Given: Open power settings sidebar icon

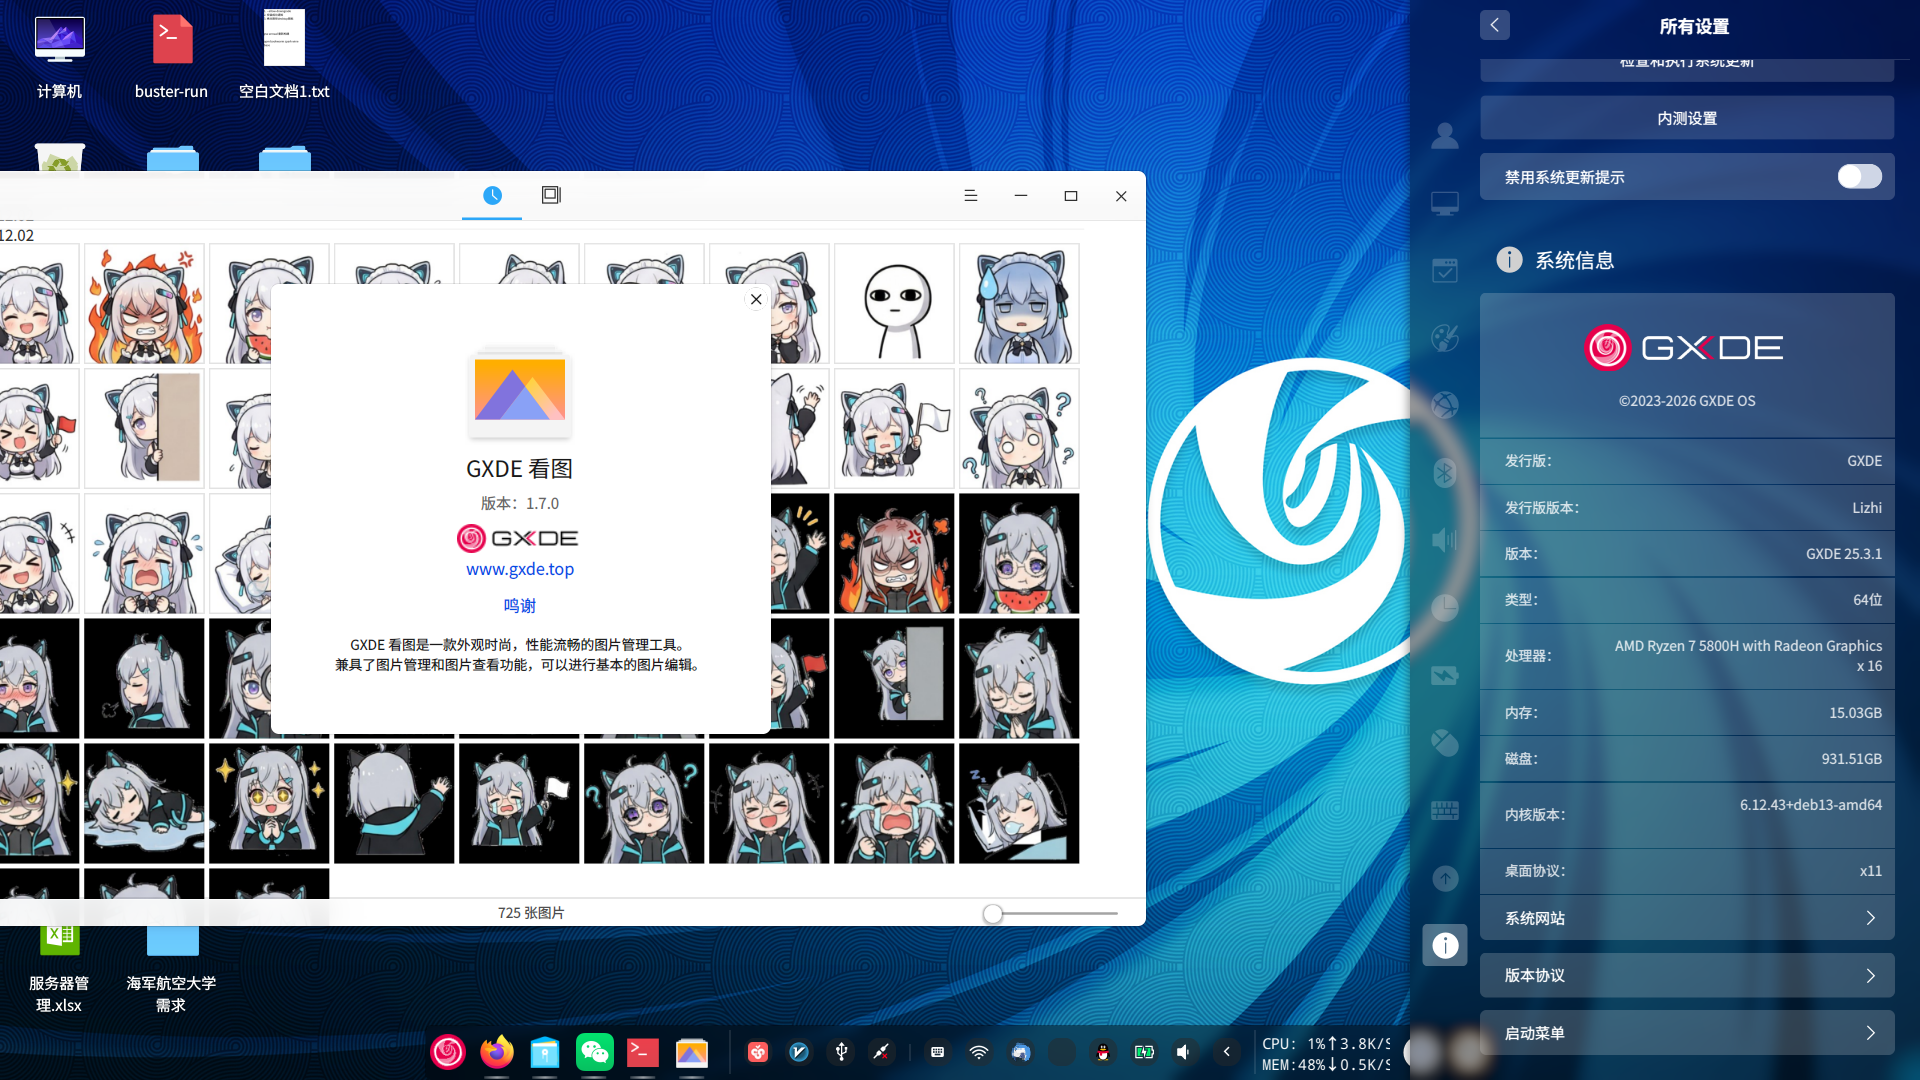Looking at the screenshot, I should coord(1445,675).
